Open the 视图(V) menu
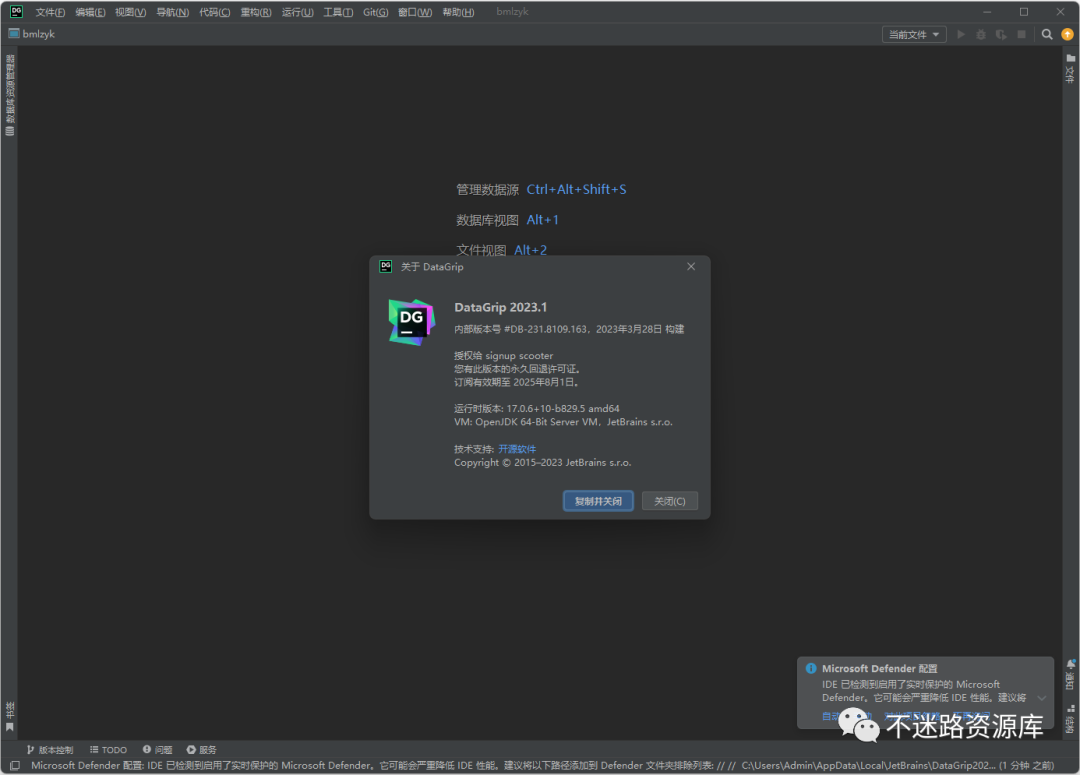 coord(130,12)
